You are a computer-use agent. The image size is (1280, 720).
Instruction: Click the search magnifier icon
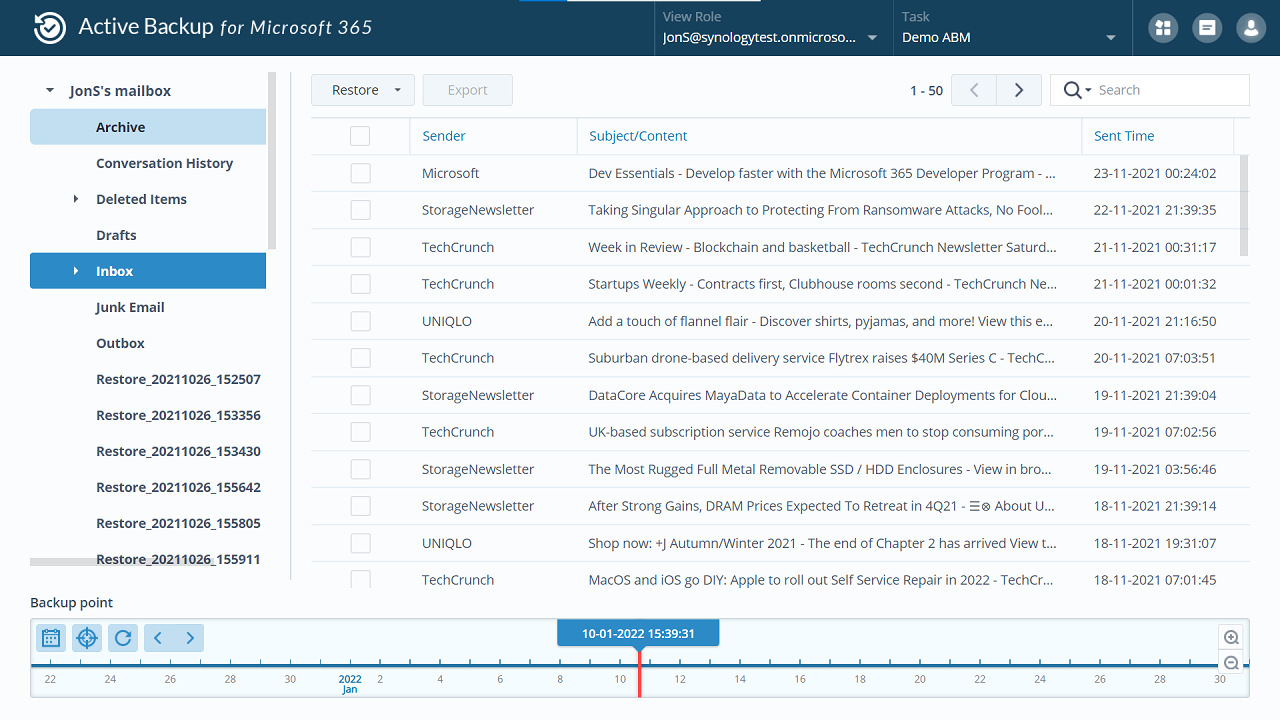[1072, 90]
